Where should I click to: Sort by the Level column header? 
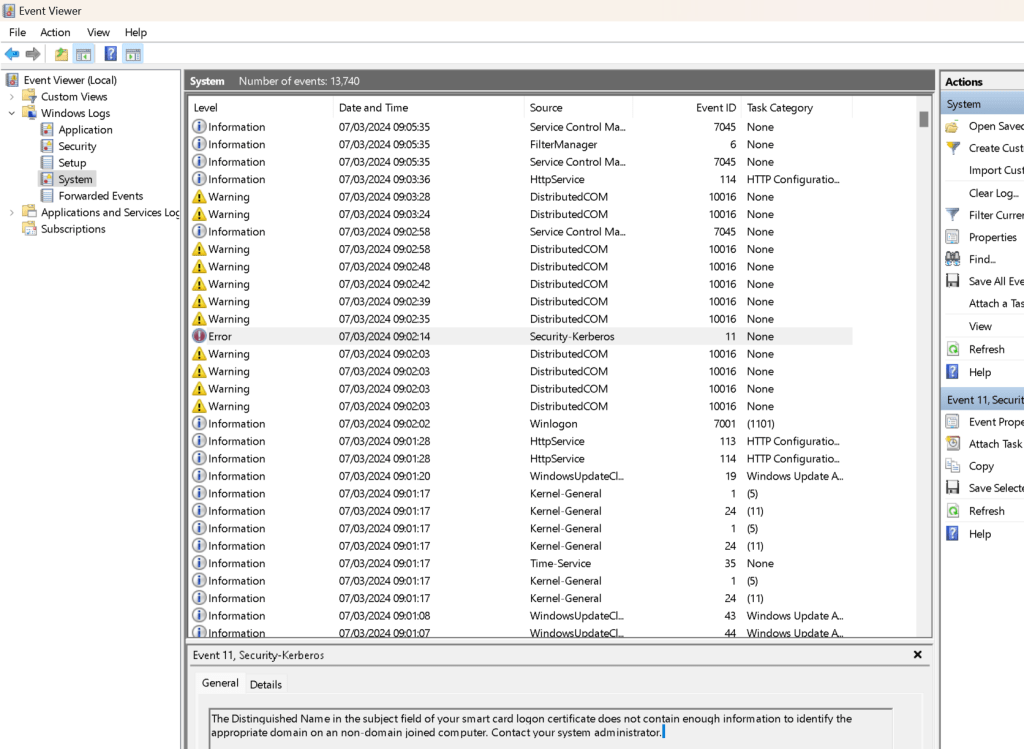261,108
